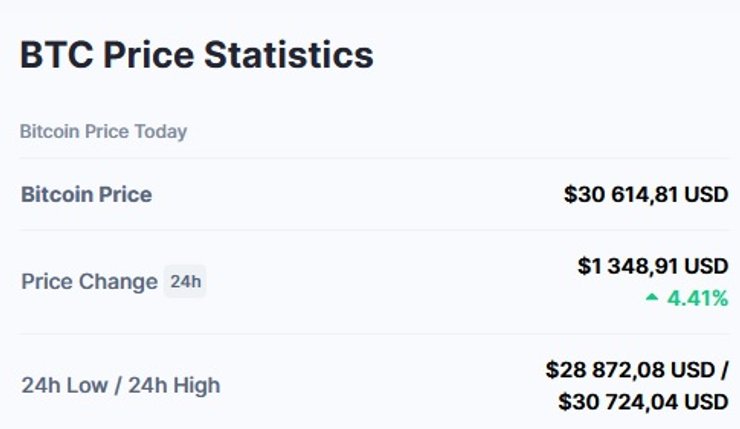The image size is (740, 429).
Task: Click the word Today in the subheading
Action: (163, 132)
